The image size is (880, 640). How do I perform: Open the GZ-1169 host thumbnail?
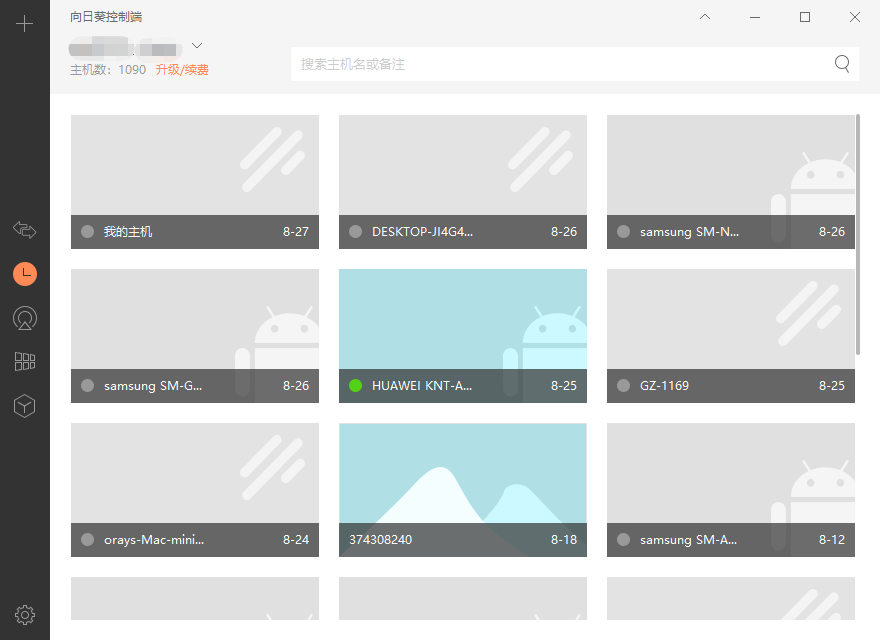click(x=731, y=336)
